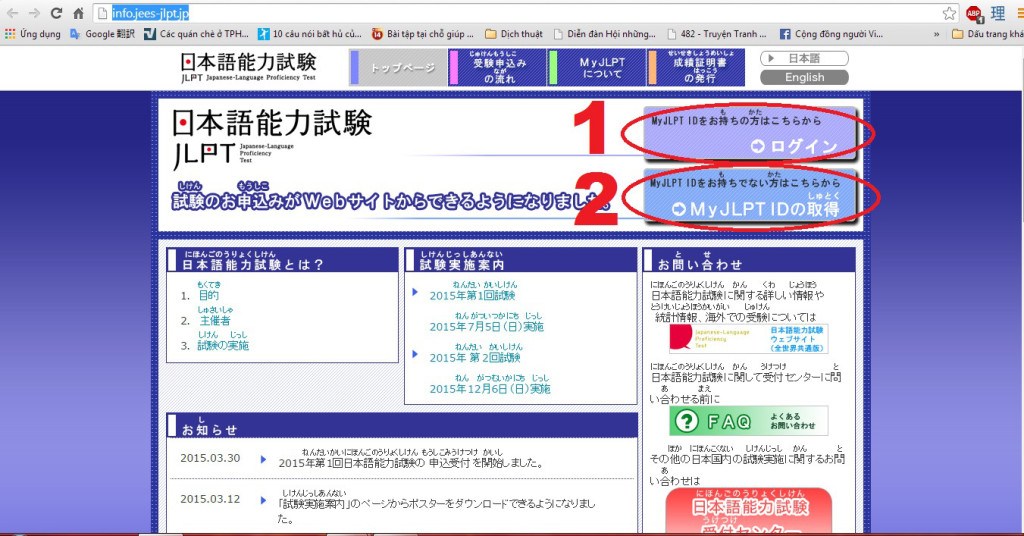Click the ログイン button for MyJLPT ID holders
Image resolution: width=1024 pixels, height=536 pixels.
click(x=749, y=133)
